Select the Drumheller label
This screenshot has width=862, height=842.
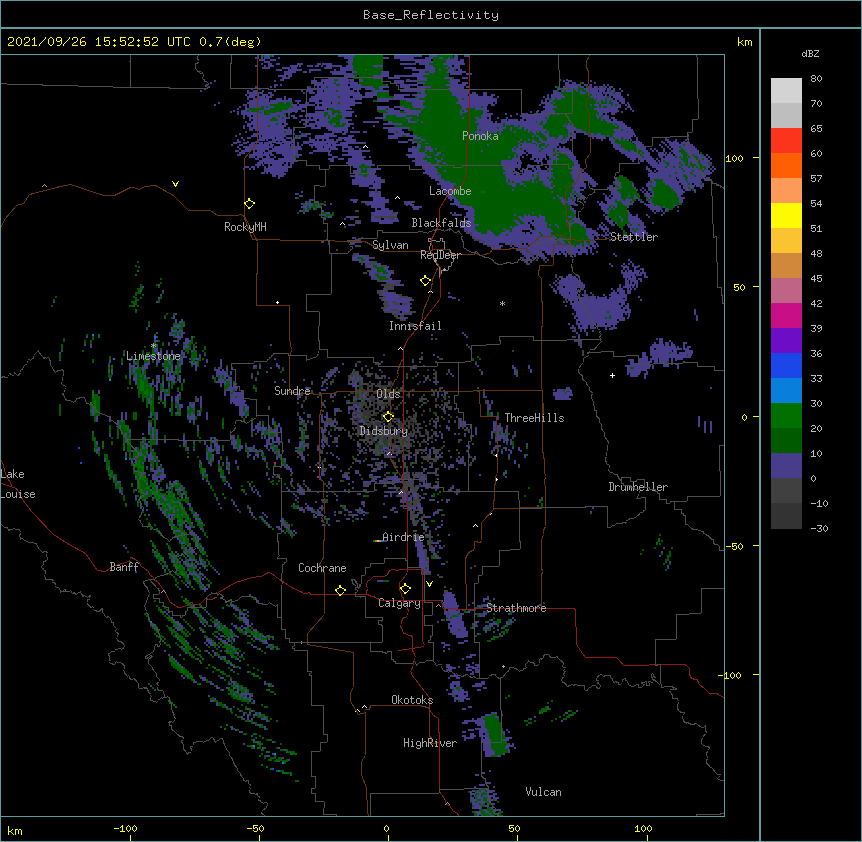(x=638, y=487)
